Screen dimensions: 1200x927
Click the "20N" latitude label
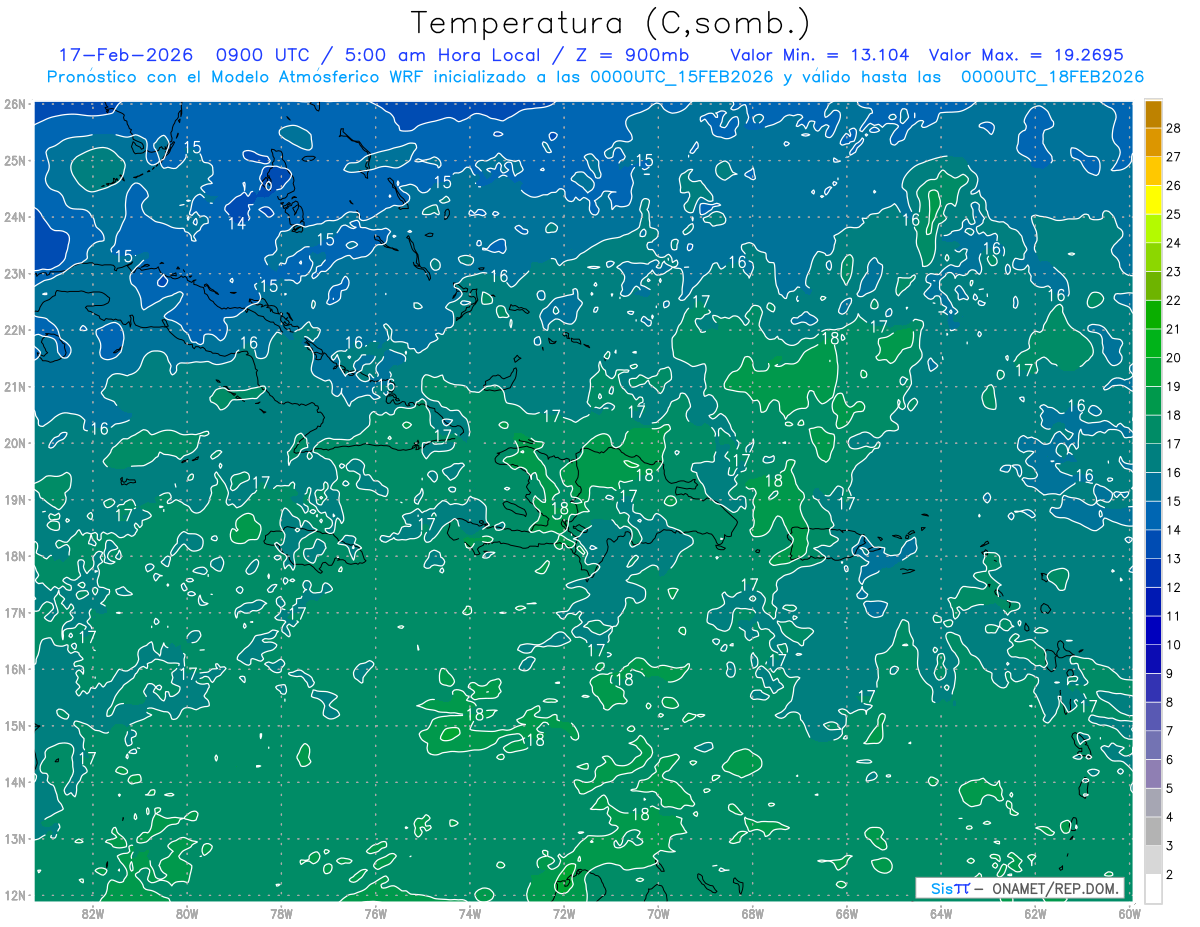(x=14, y=443)
